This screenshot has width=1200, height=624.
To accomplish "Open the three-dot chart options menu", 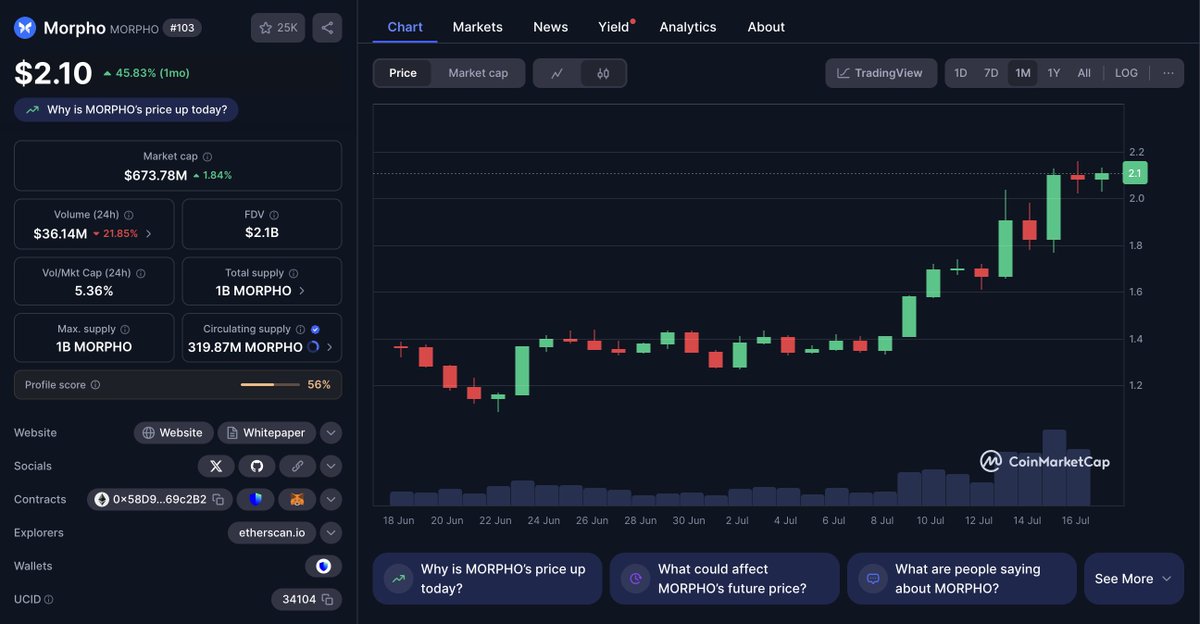I will point(1167,73).
